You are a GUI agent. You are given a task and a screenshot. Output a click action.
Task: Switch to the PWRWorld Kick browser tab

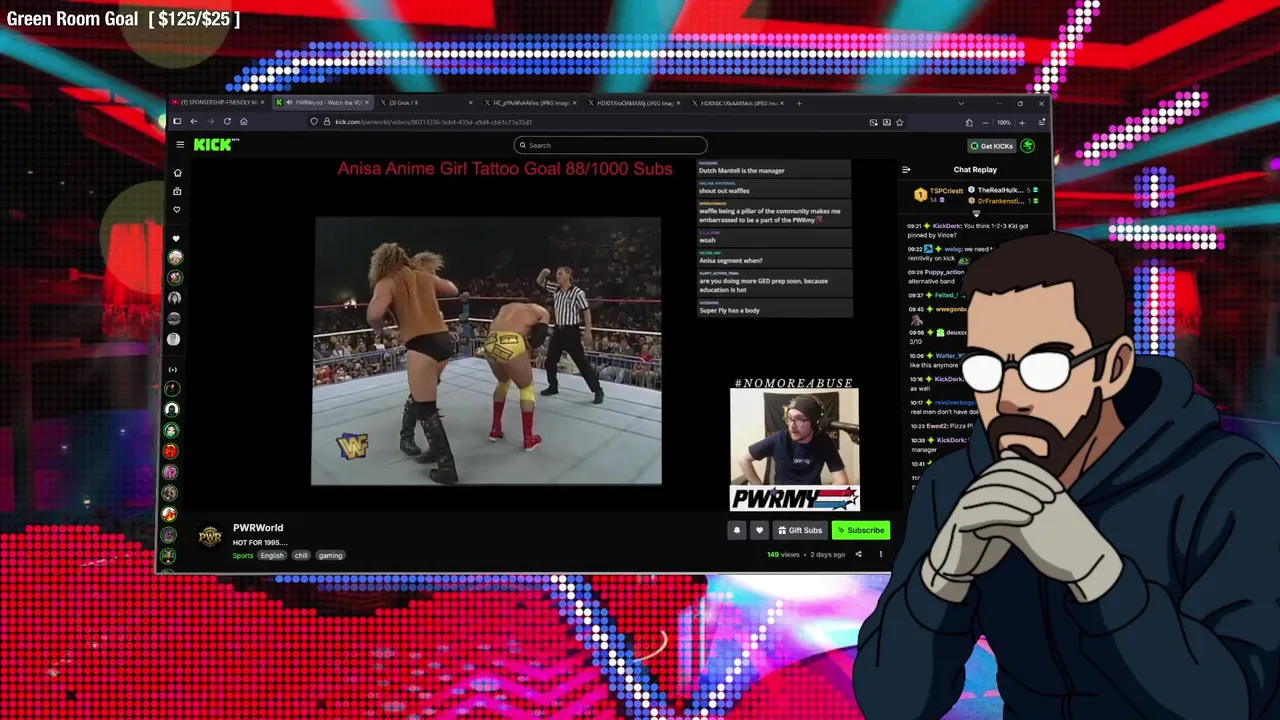324,103
